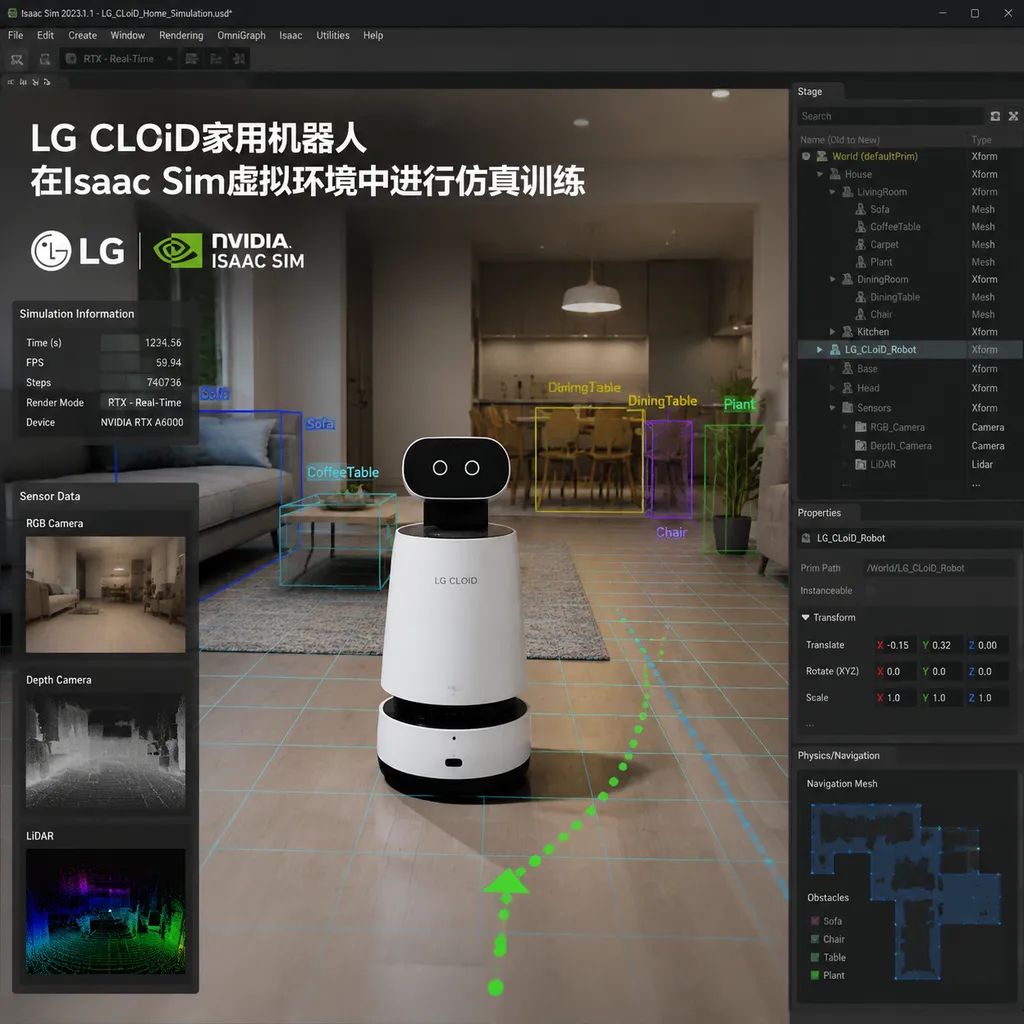Edit the Translate X value -0.15
Image resolution: width=1024 pixels, height=1024 pixels.
coord(895,645)
